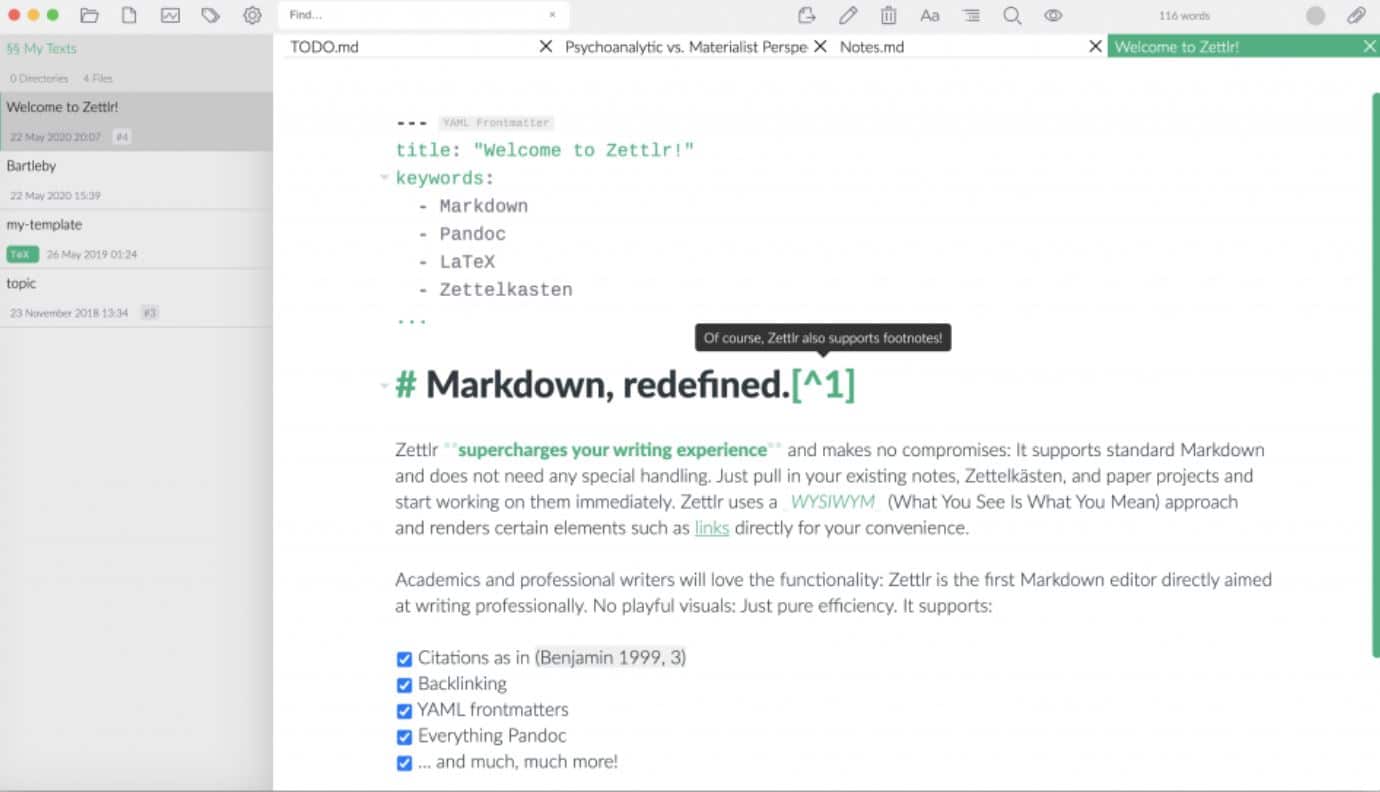Screen dimensions: 1380x792
Task: Click the #4 tag badge
Action: point(121,137)
